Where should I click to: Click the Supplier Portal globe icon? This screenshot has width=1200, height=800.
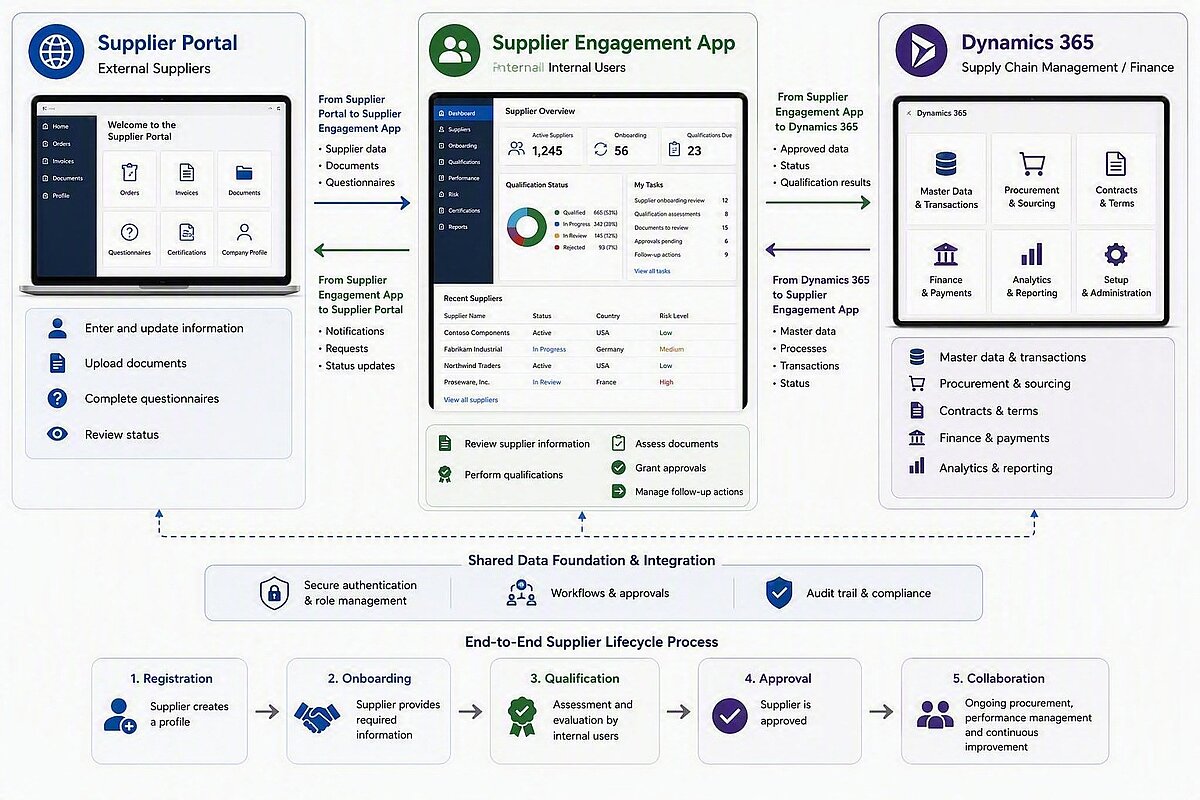click(x=57, y=51)
